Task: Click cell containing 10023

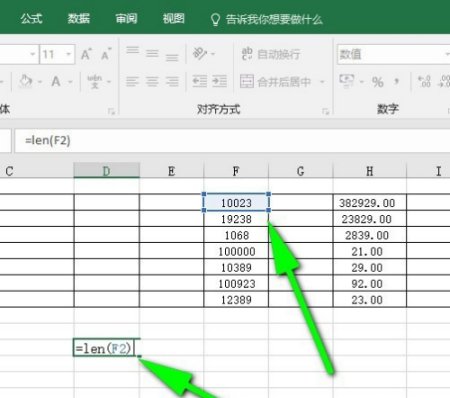Action: click(236, 202)
